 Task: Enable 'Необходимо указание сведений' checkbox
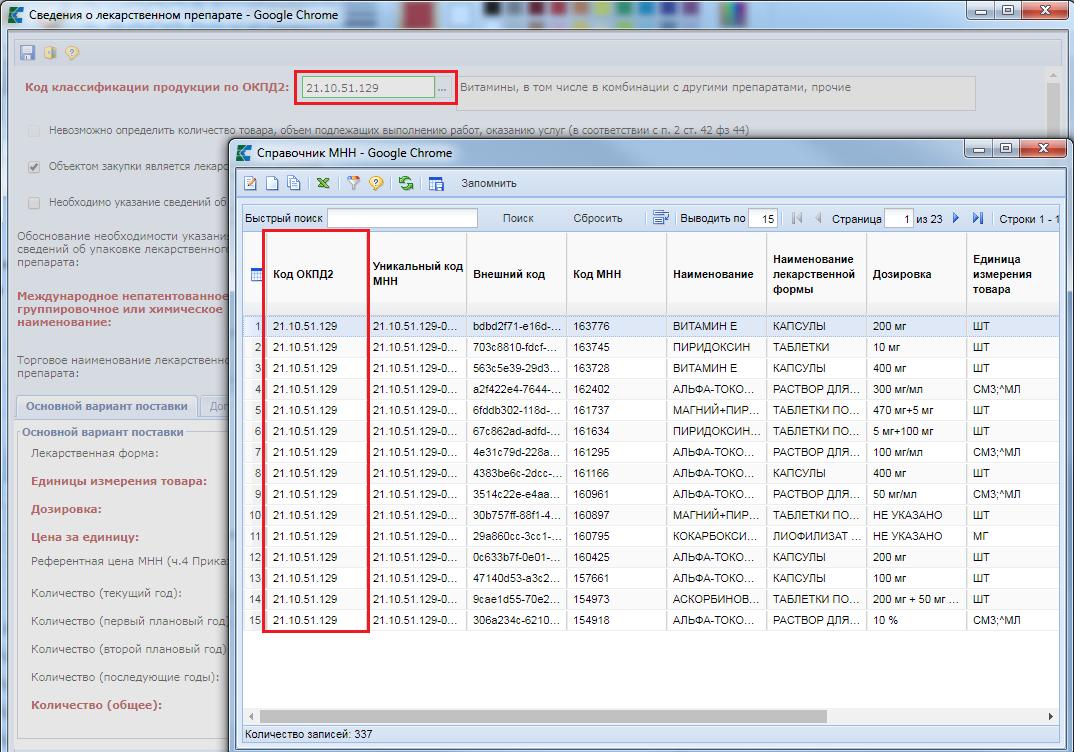coord(35,203)
